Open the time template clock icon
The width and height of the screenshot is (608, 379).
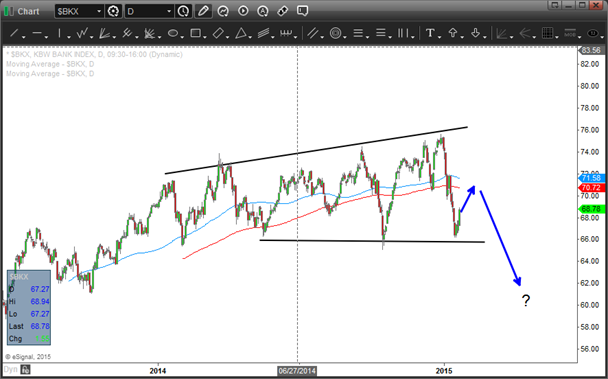pos(183,11)
